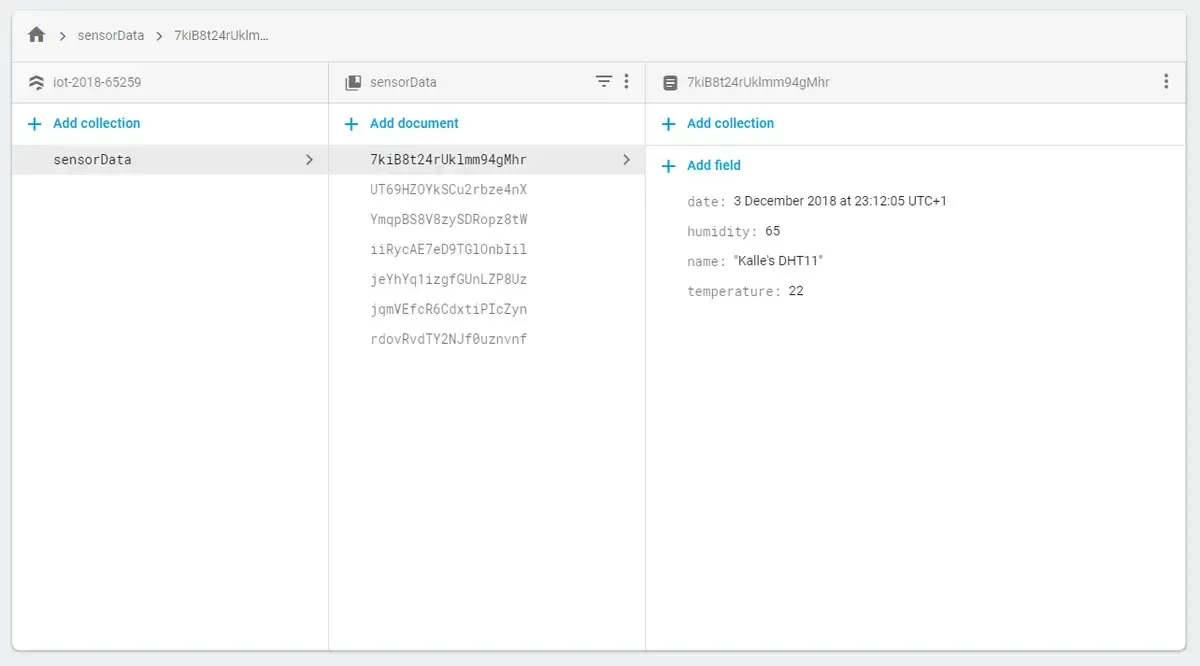Open the overflow menu for the document panel
Screen dimensions: 1200x666
pos(1166,81)
